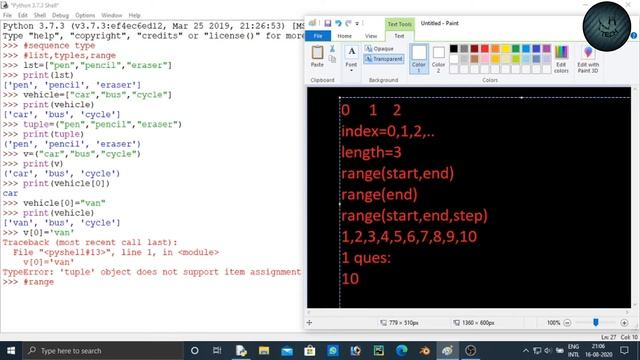640x360 pixels.
Task: Select the Text tab in Paint
Action: pyautogui.click(x=399, y=36)
